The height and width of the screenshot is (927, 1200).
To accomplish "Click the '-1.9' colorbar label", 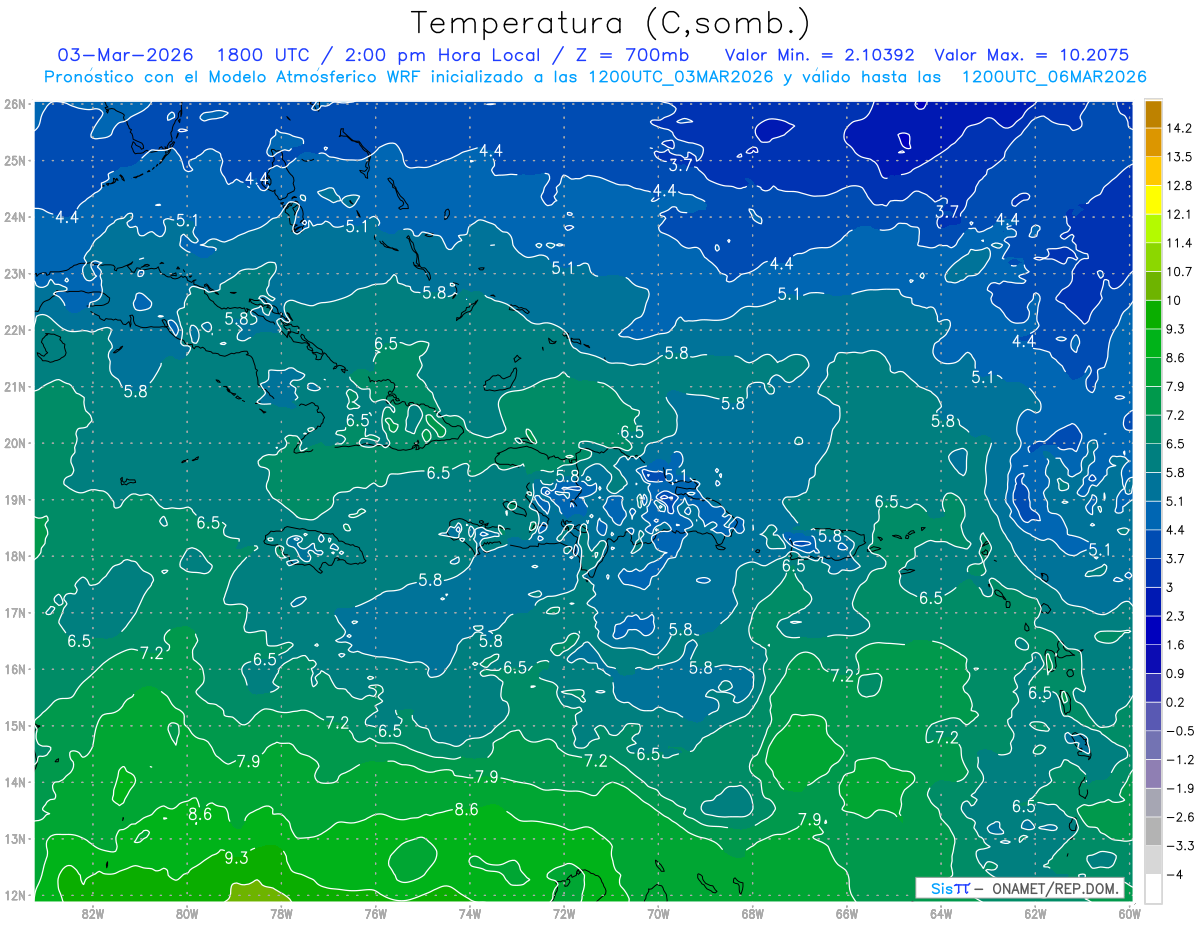I will point(1179,788).
